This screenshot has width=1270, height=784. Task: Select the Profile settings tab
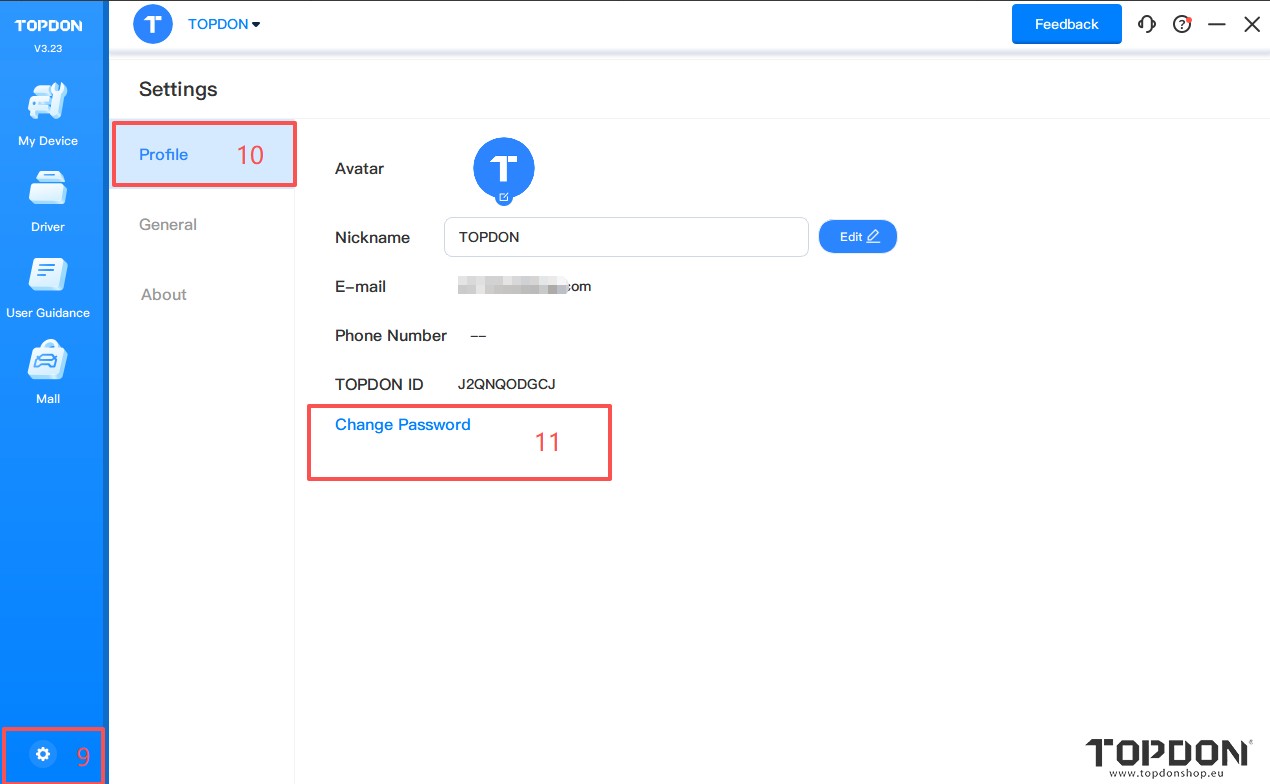click(x=204, y=154)
